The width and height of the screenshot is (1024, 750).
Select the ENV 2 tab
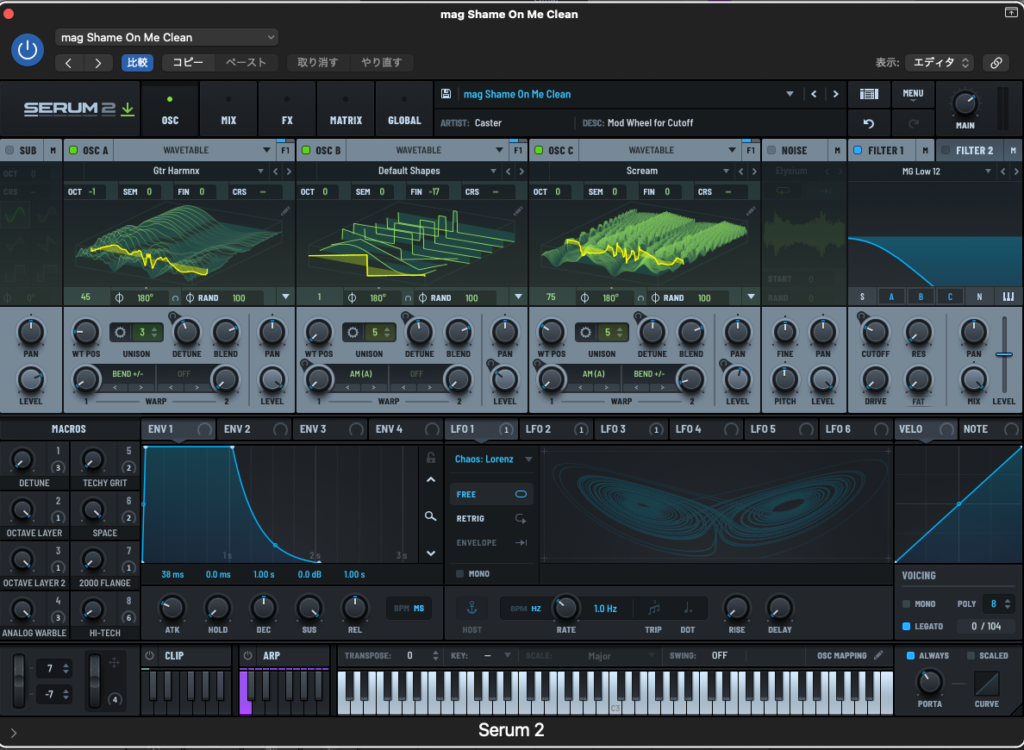click(255, 429)
